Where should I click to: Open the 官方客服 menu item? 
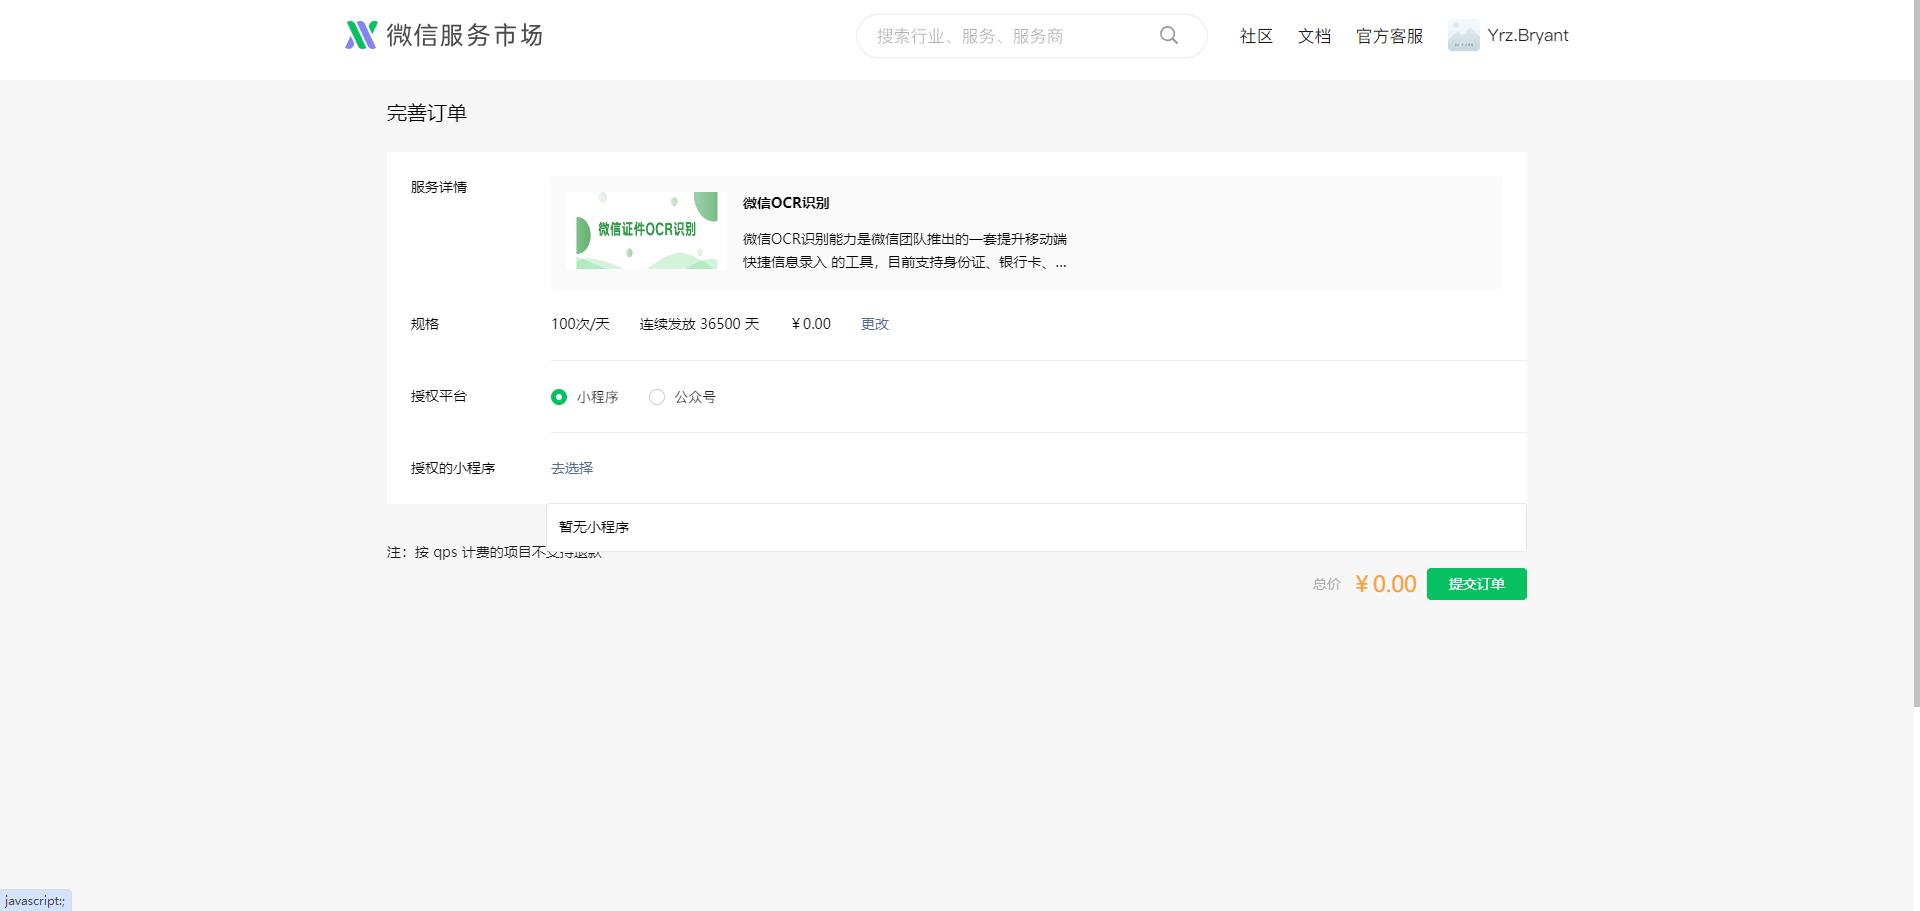pyautogui.click(x=1389, y=36)
